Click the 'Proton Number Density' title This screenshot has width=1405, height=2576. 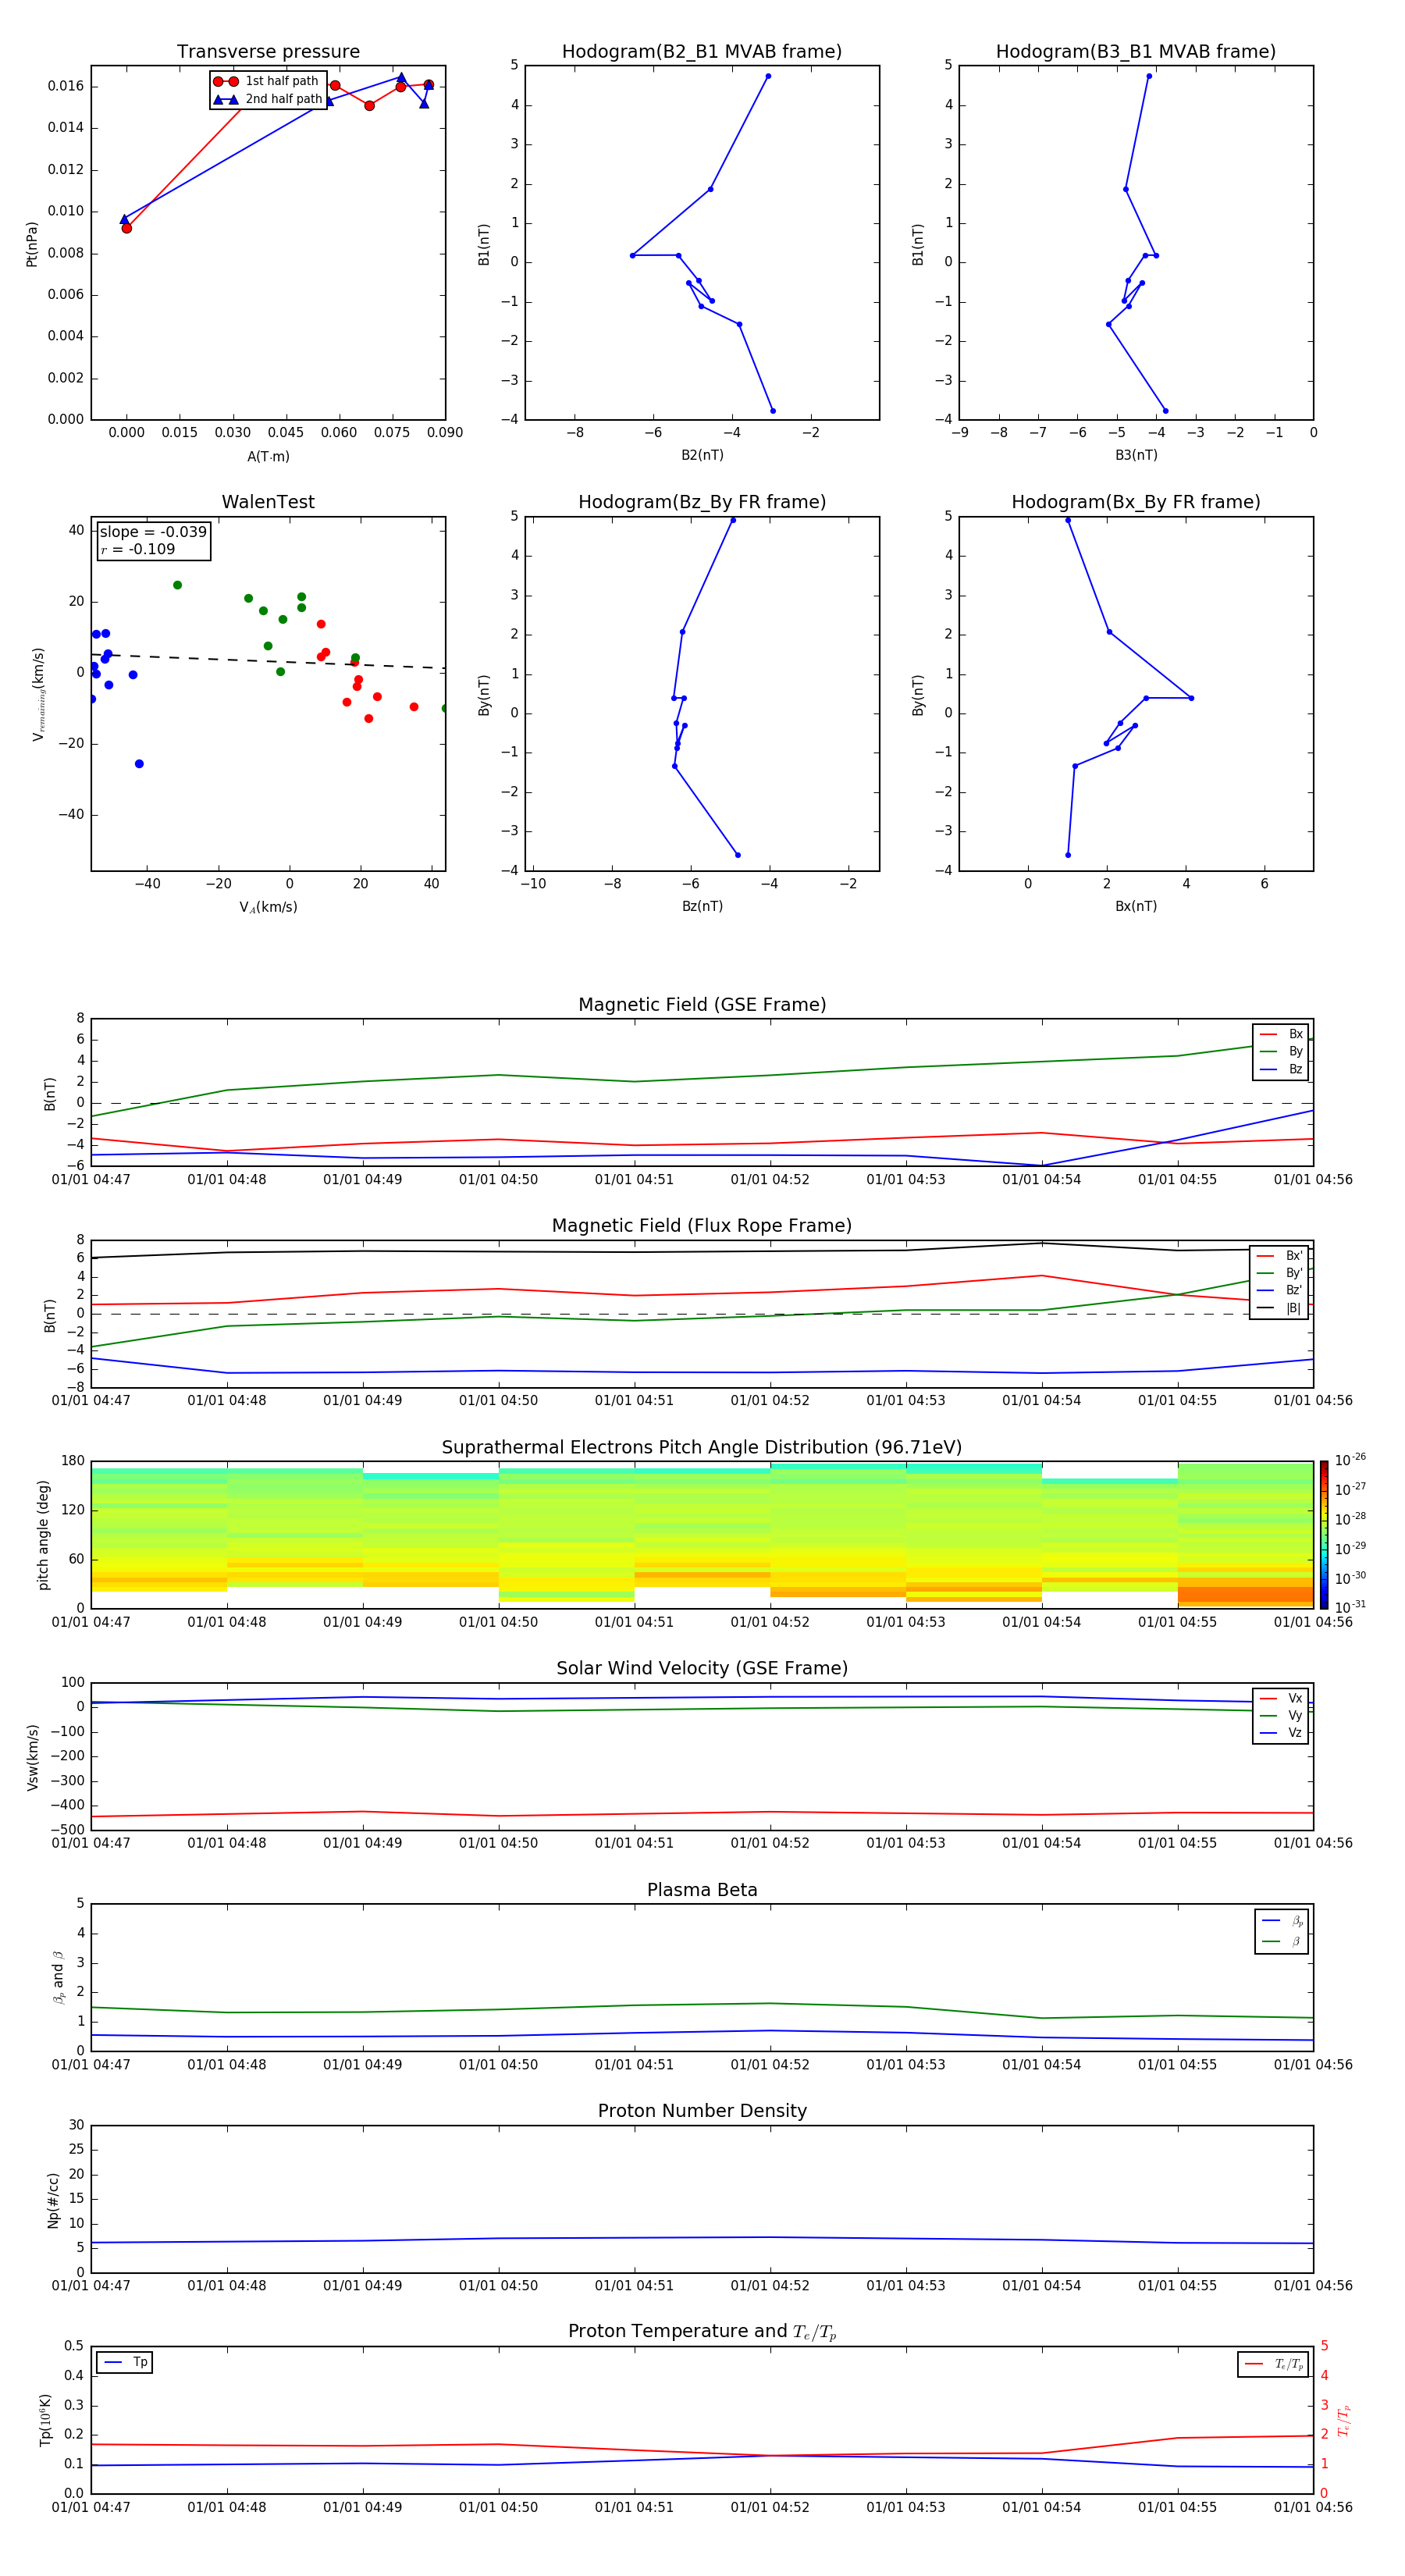[x=702, y=2111]
